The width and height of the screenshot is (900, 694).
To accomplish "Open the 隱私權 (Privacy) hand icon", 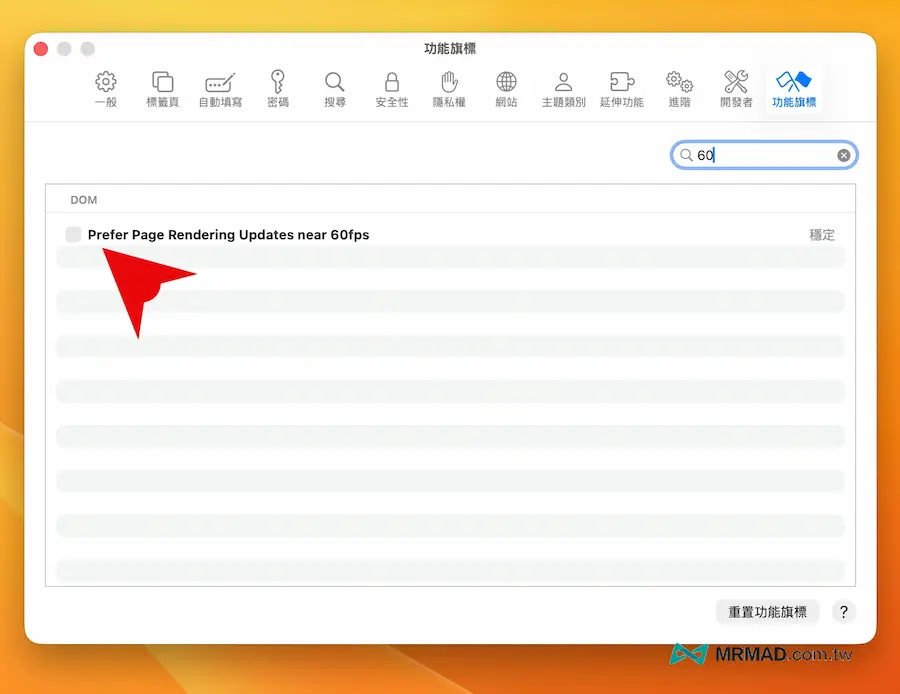I will coord(449,87).
